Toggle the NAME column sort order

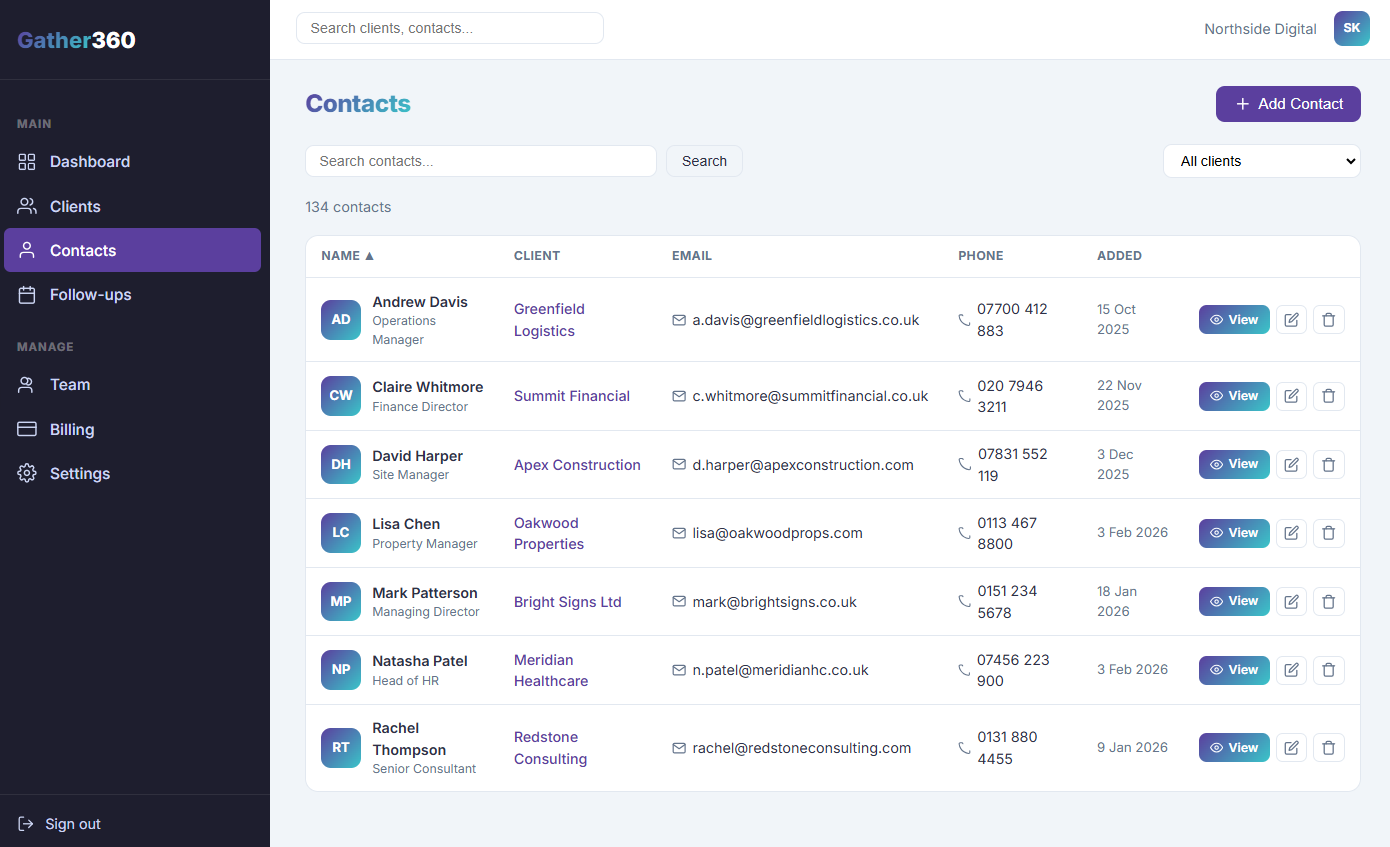[346, 255]
